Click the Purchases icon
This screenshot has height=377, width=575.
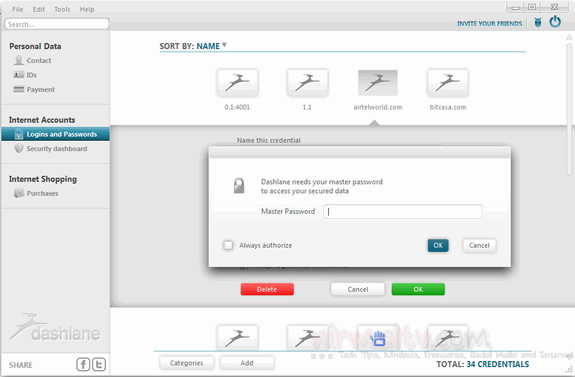click(x=18, y=193)
